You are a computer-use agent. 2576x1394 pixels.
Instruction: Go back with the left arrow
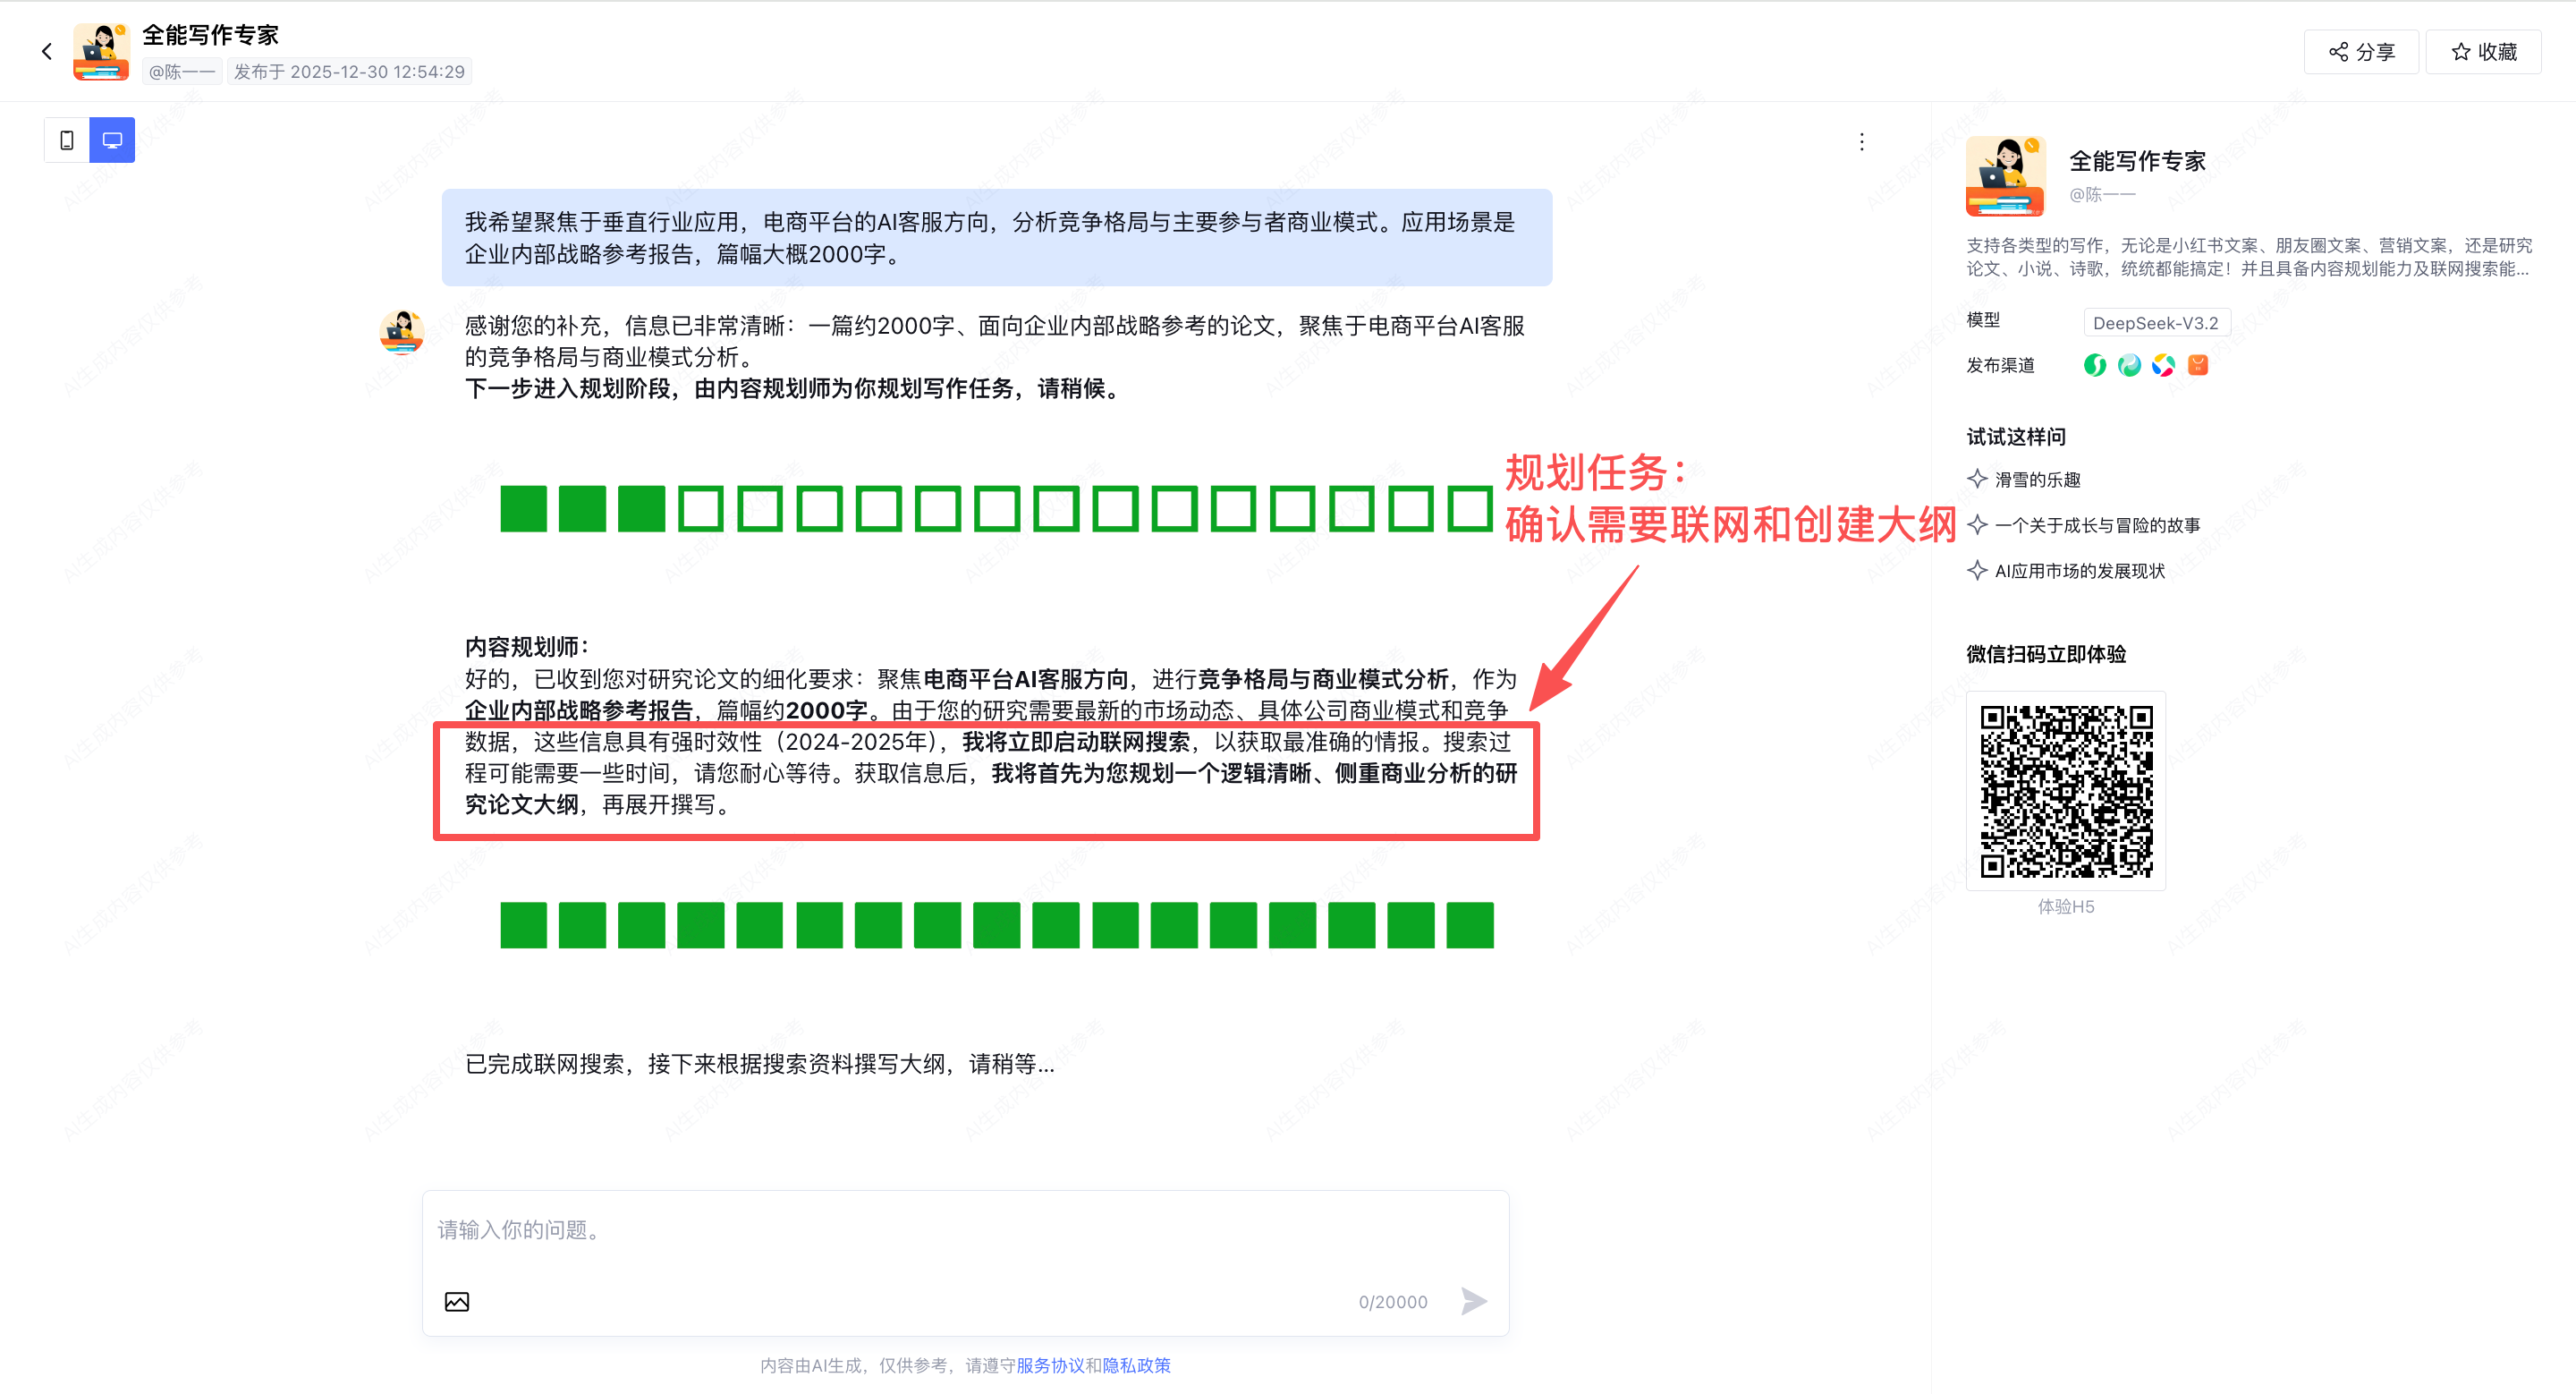46,51
